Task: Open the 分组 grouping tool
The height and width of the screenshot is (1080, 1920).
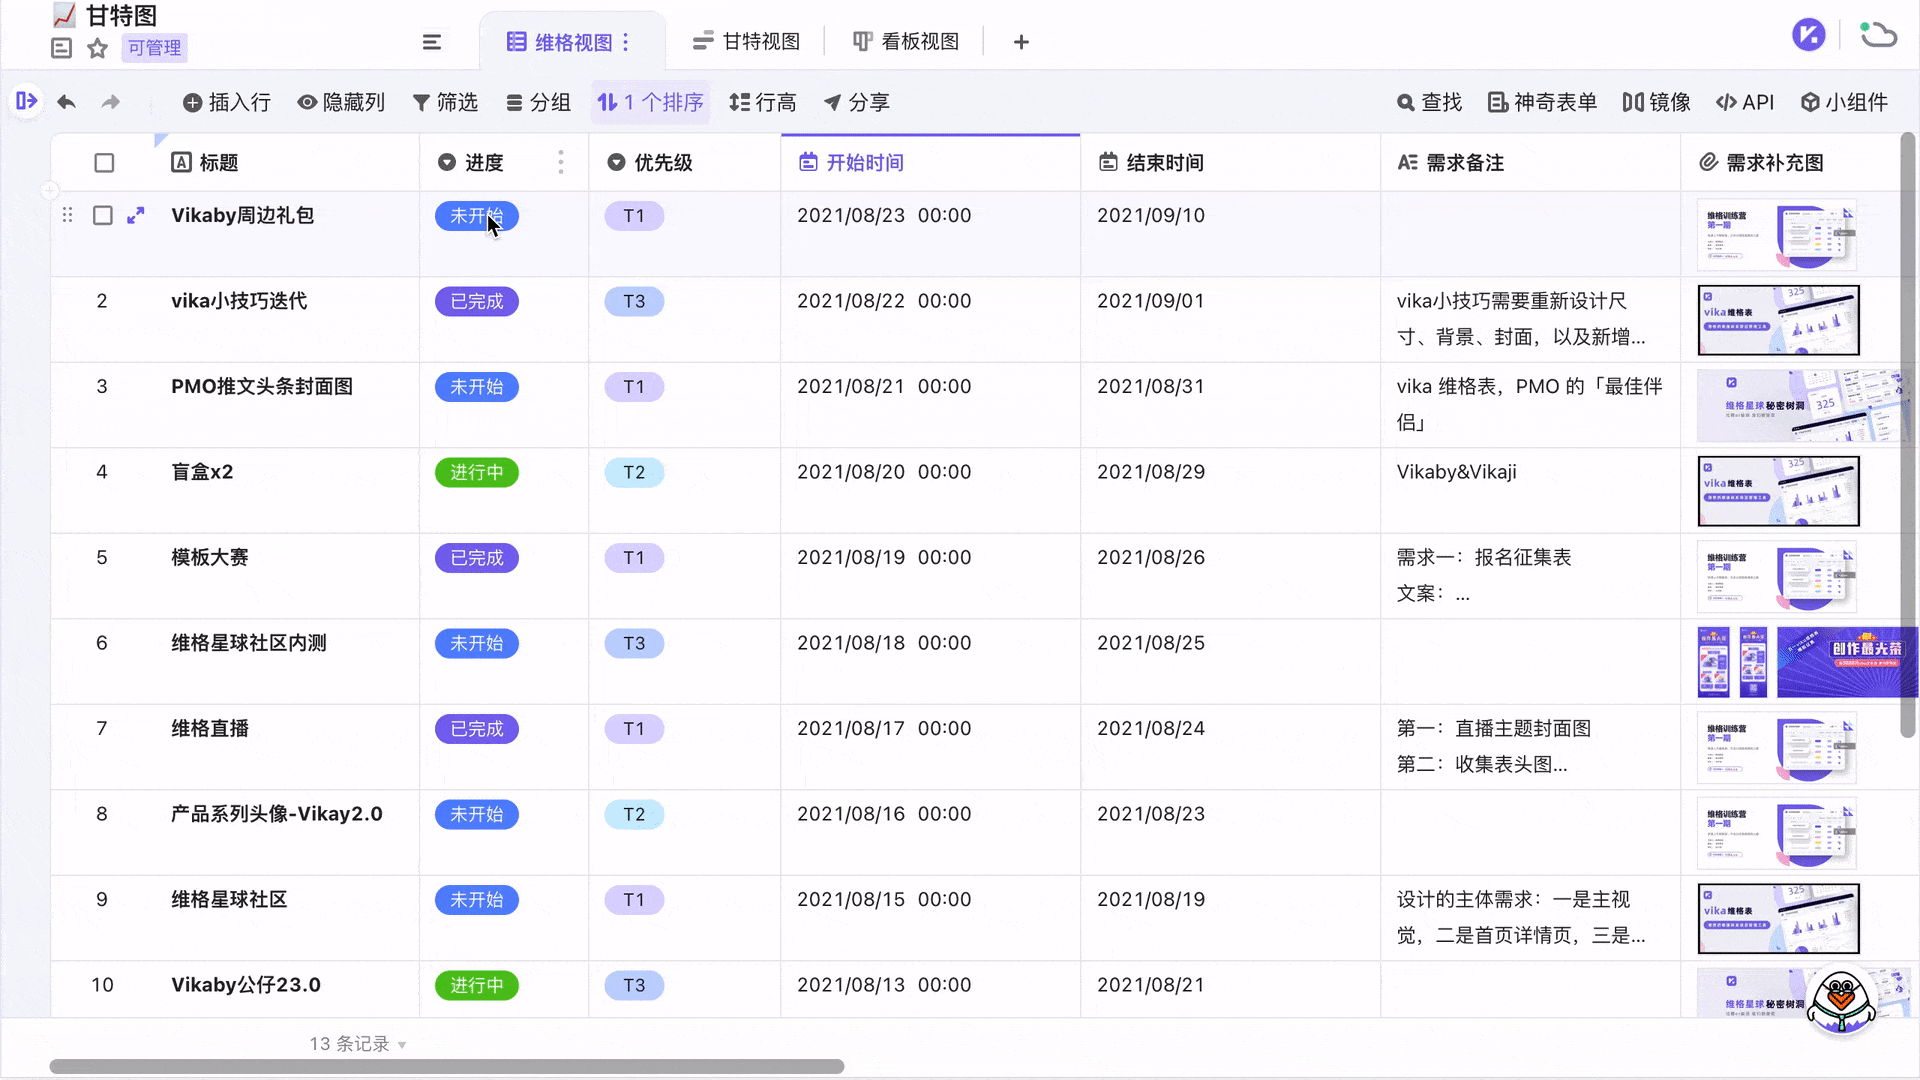Action: 538,102
